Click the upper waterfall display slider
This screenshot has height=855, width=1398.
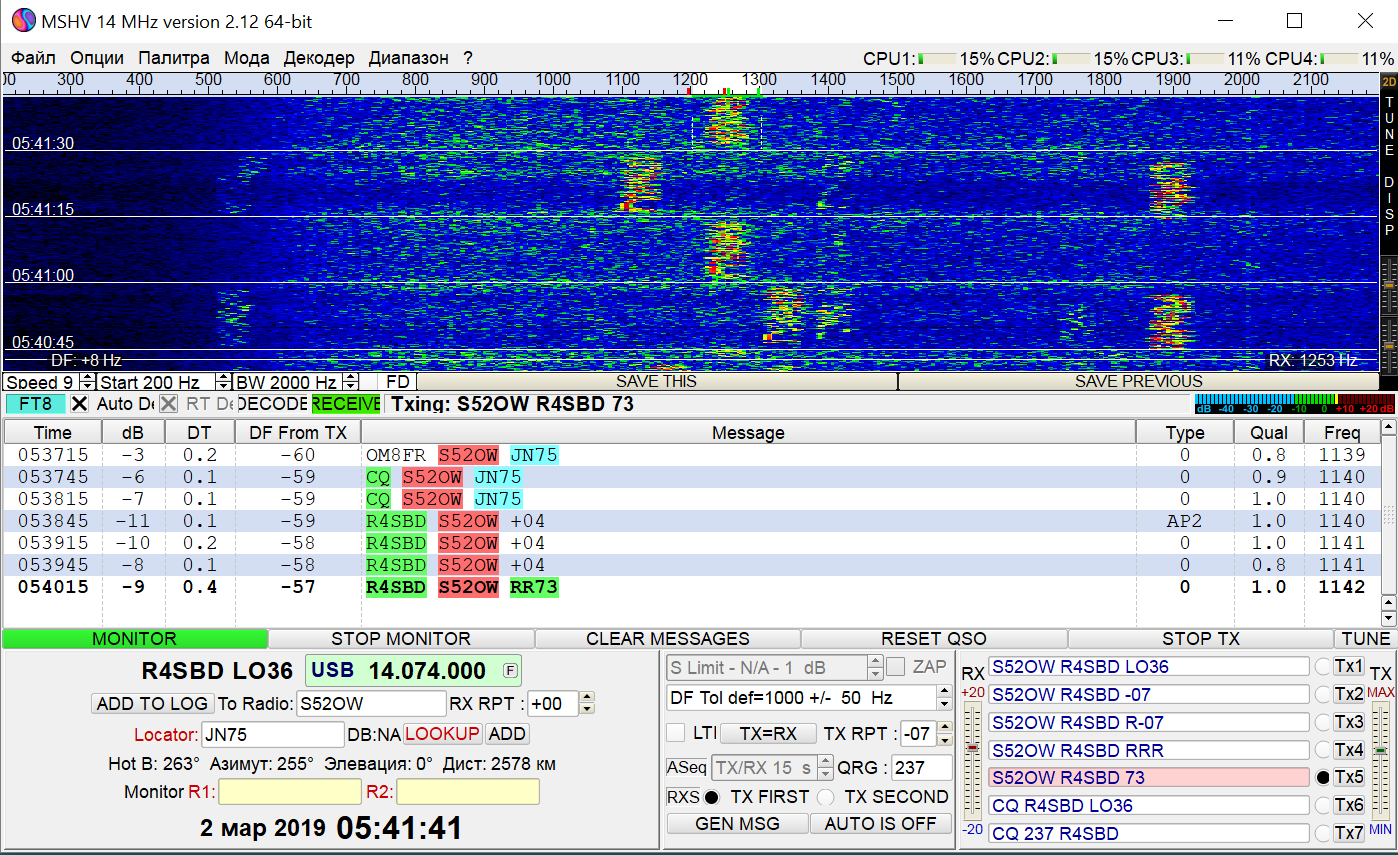(x=1388, y=284)
